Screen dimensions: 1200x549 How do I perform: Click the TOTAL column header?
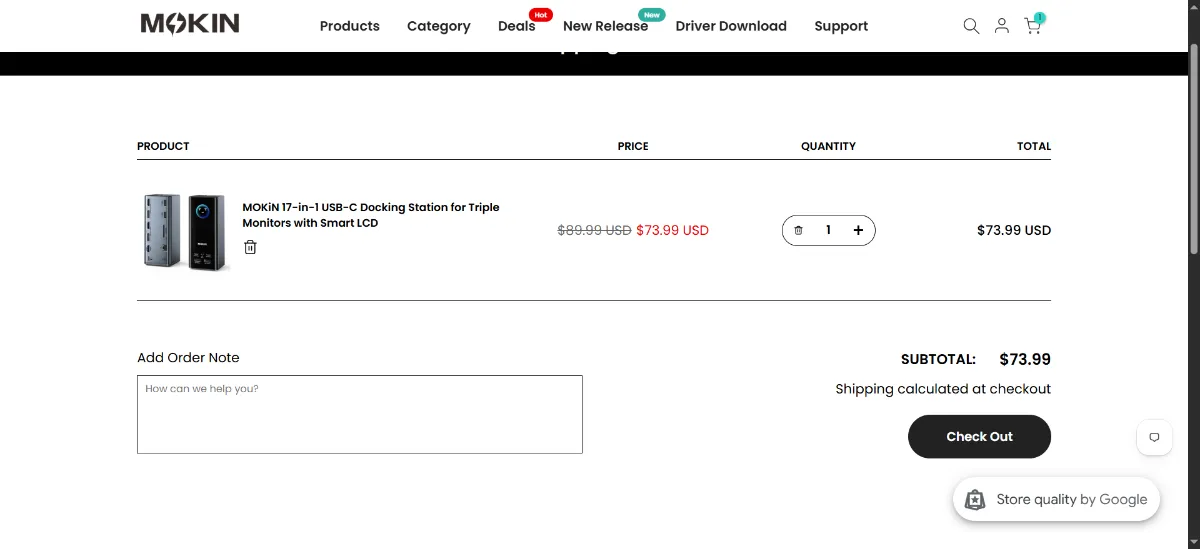1034,146
